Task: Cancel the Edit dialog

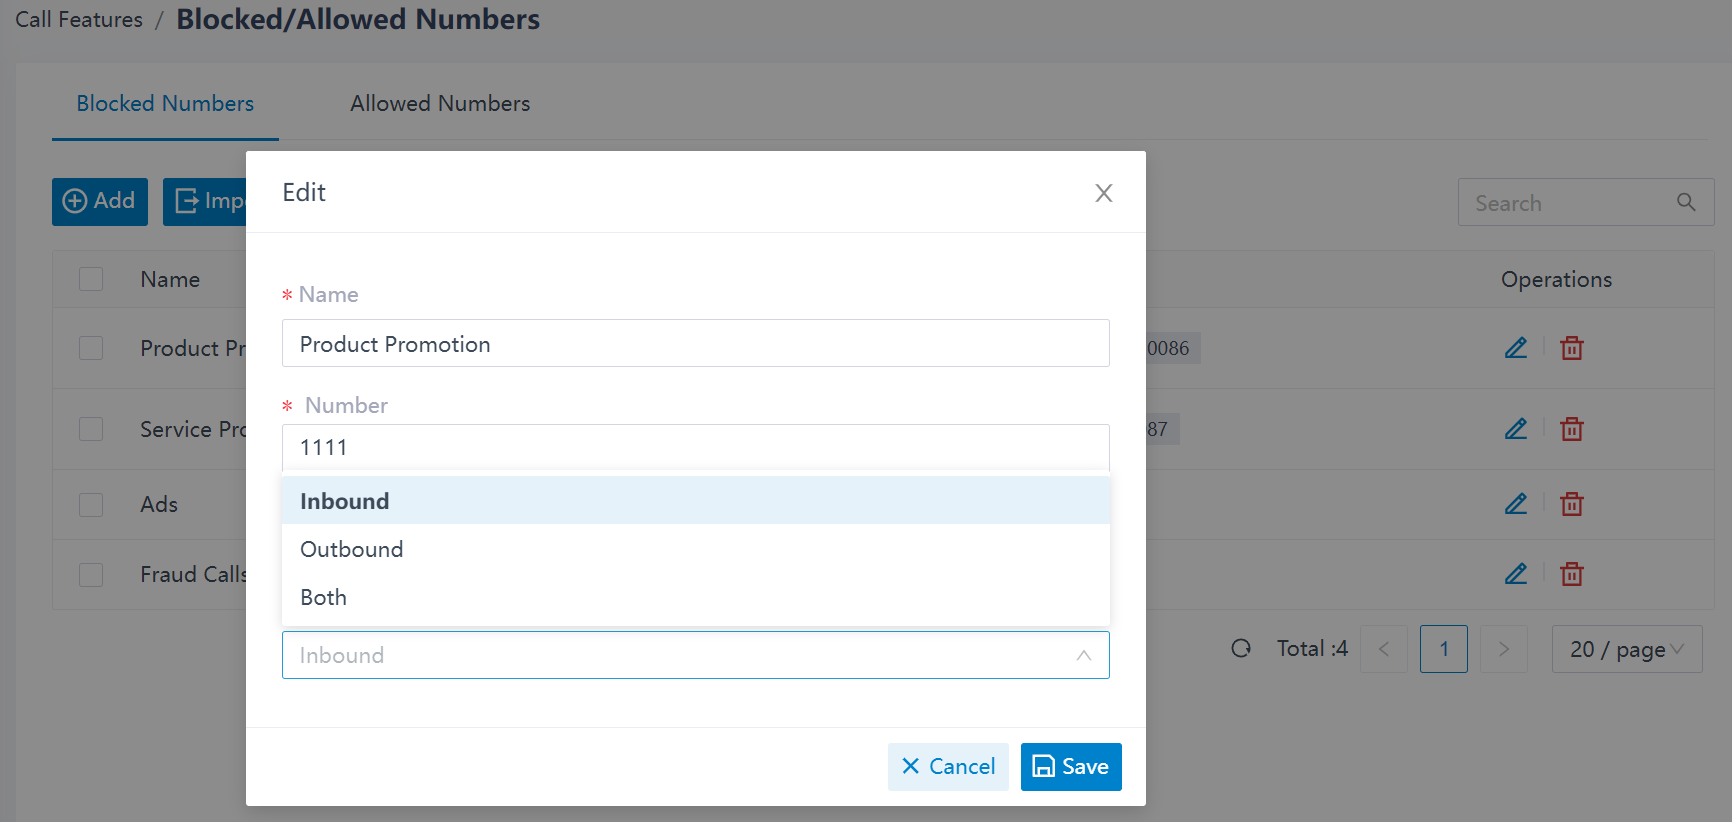Action: pos(948,767)
